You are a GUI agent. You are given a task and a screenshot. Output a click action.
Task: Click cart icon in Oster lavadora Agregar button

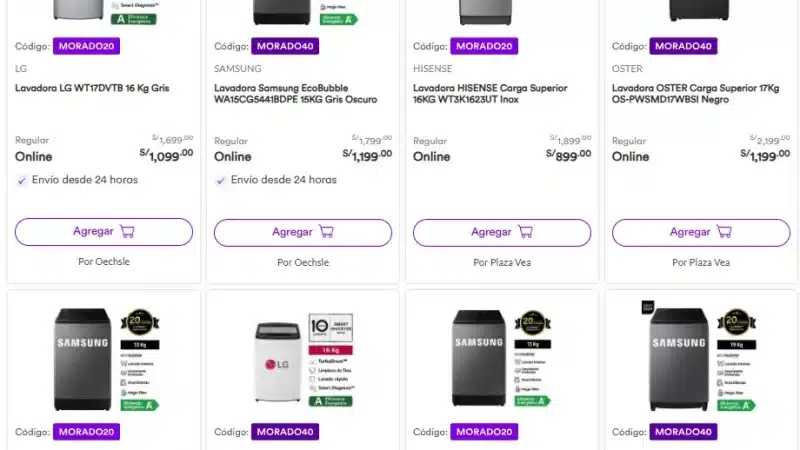coord(724,232)
